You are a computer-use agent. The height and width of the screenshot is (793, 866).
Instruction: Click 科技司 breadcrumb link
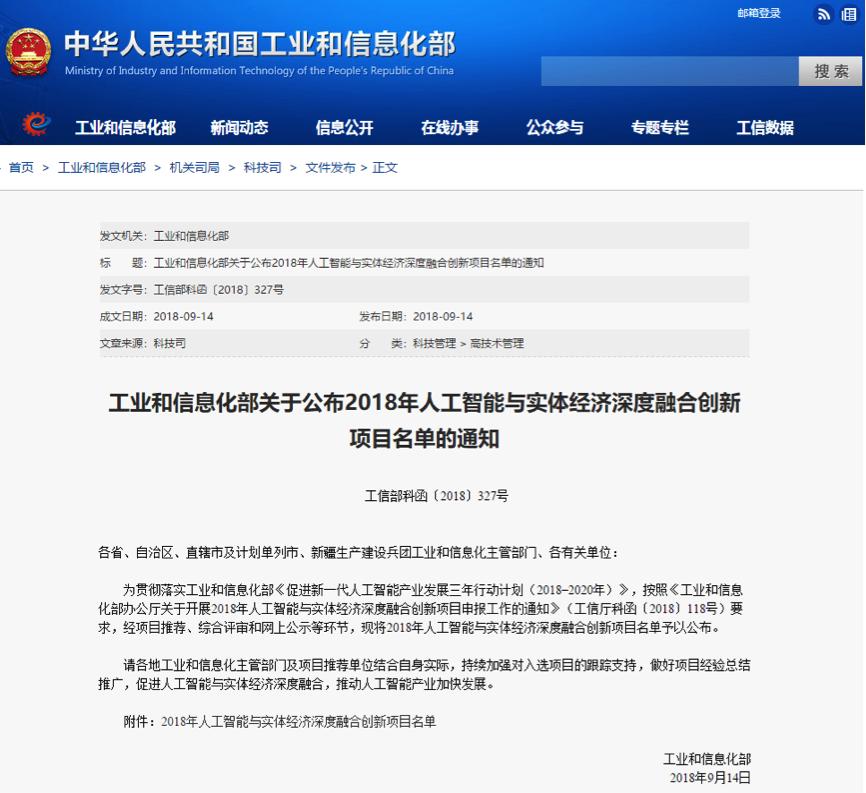point(262,167)
